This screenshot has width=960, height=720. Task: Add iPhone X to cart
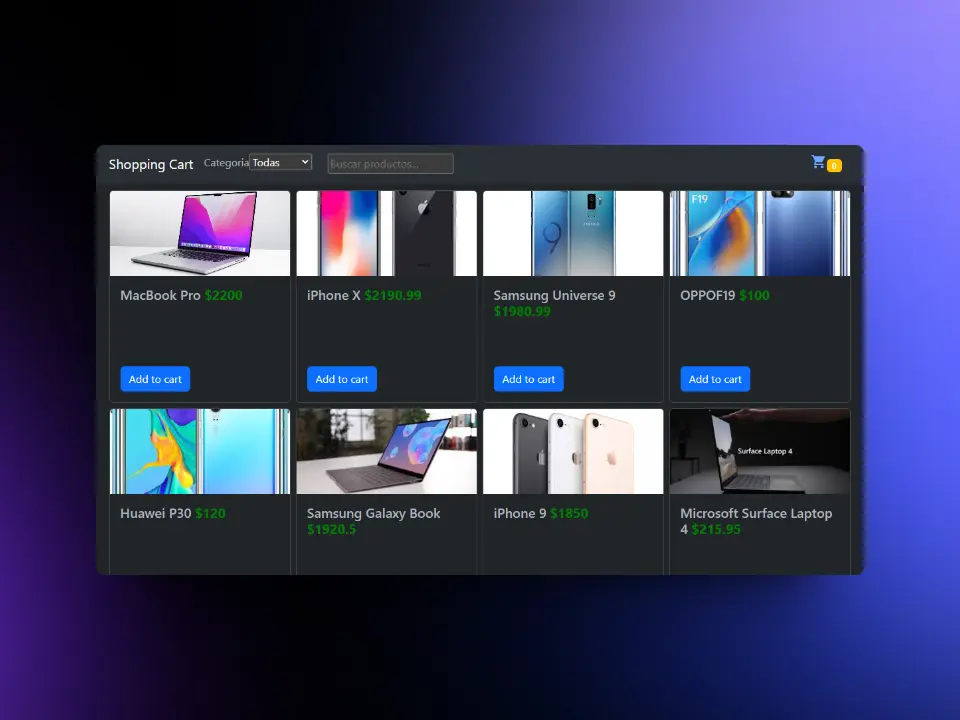pos(341,379)
